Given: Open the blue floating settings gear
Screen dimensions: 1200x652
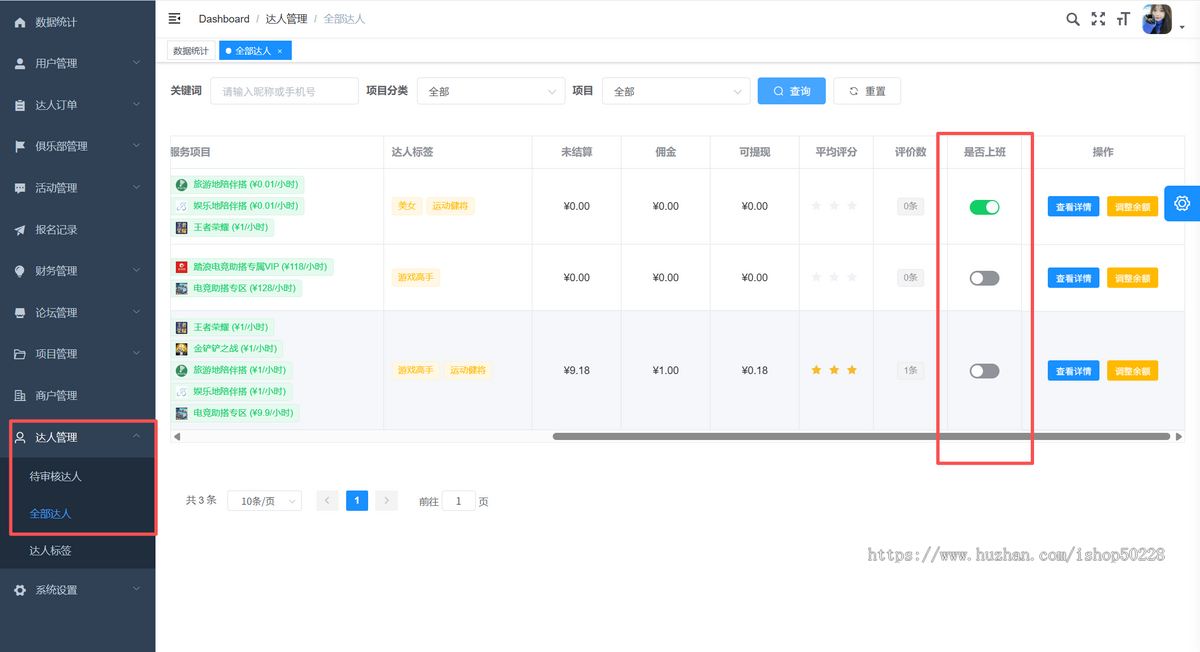Looking at the screenshot, I should (1182, 204).
